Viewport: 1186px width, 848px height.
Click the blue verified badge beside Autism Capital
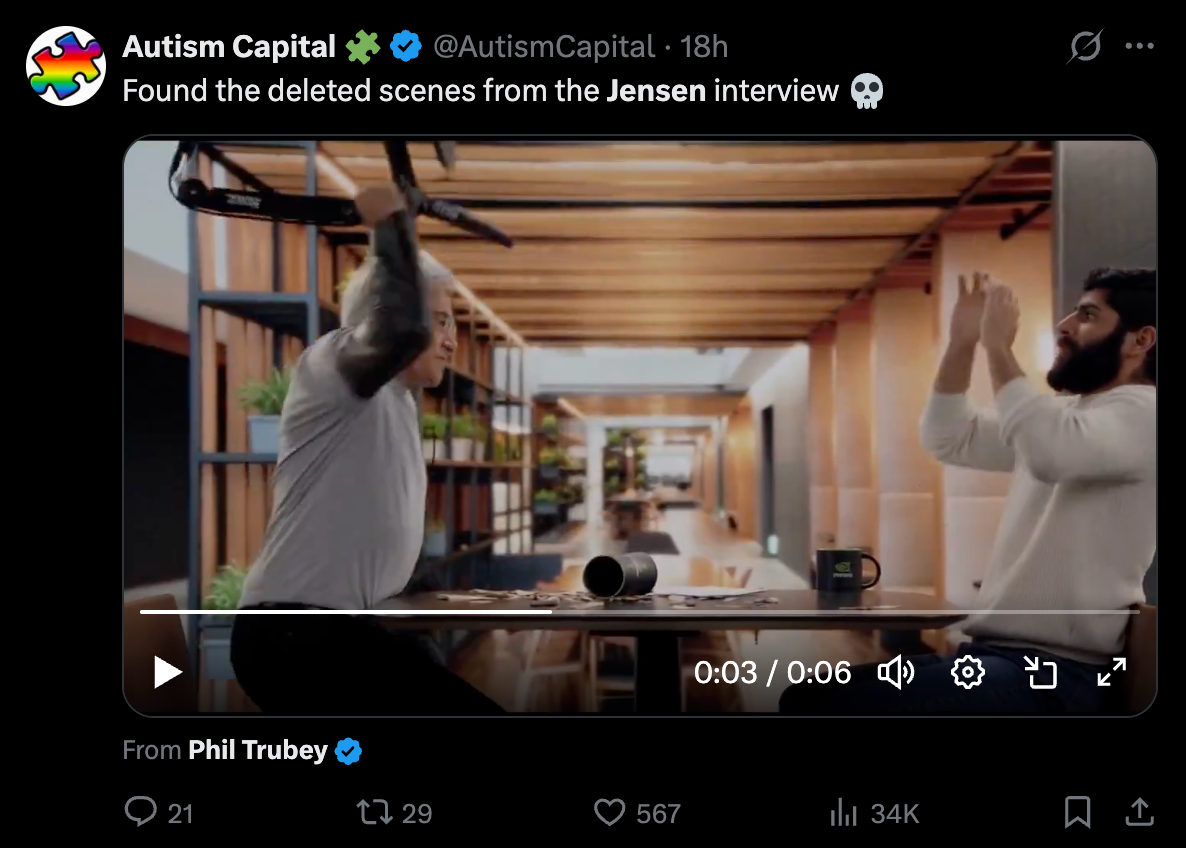coord(405,46)
